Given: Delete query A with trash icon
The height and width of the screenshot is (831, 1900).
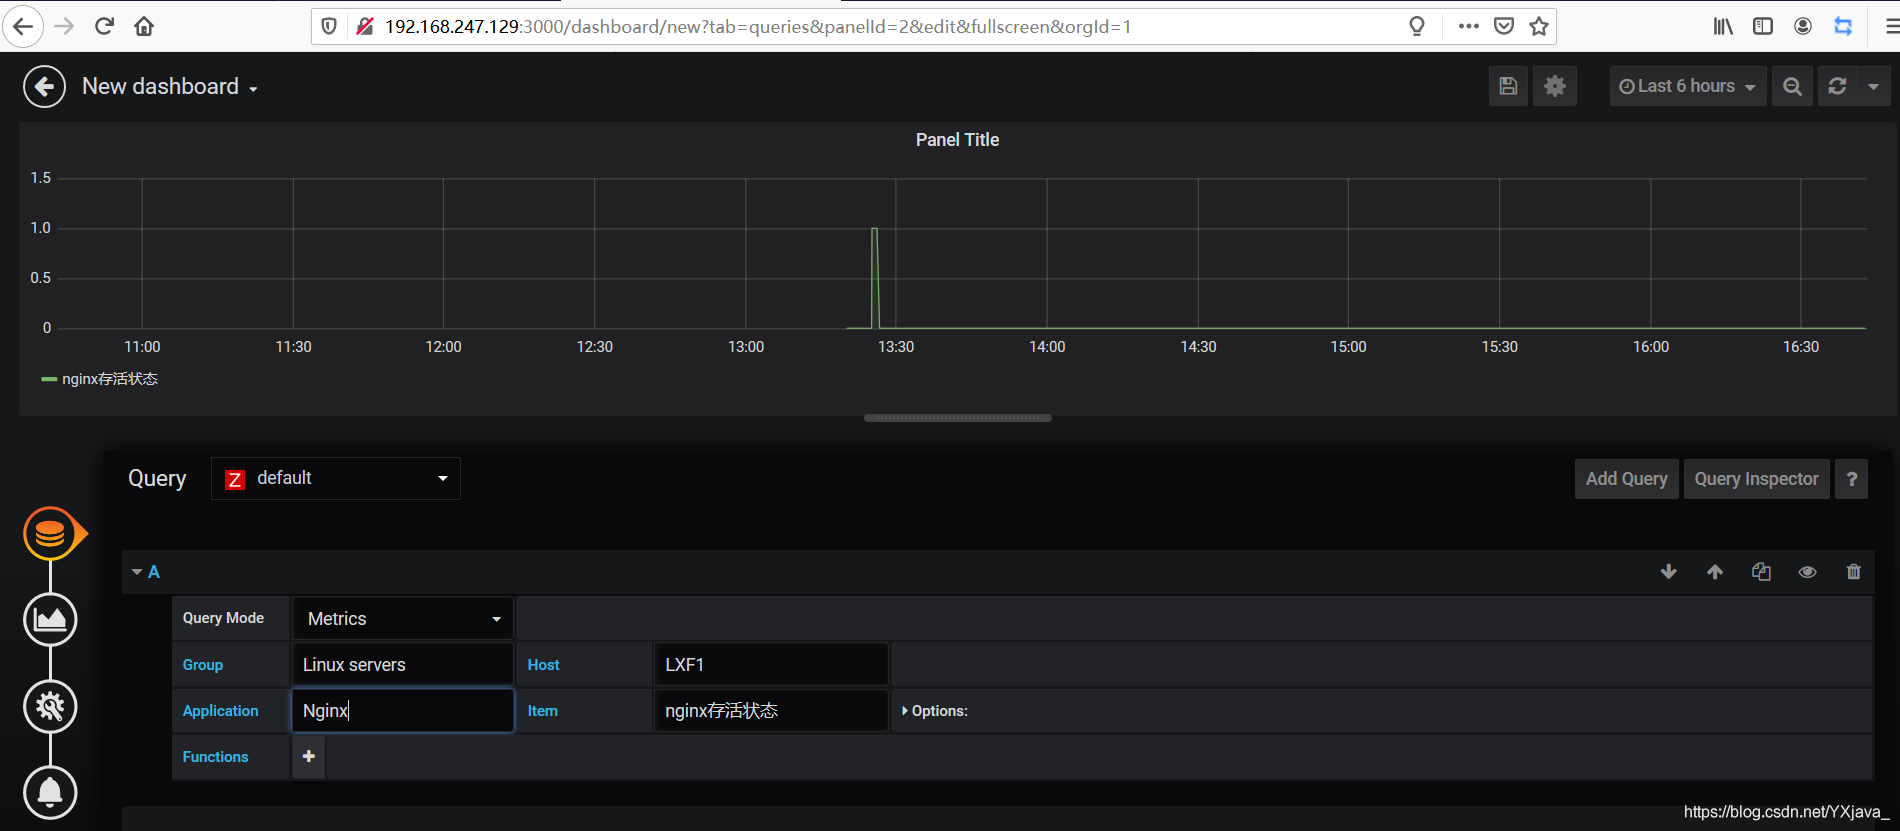Looking at the screenshot, I should tap(1853, 572).
